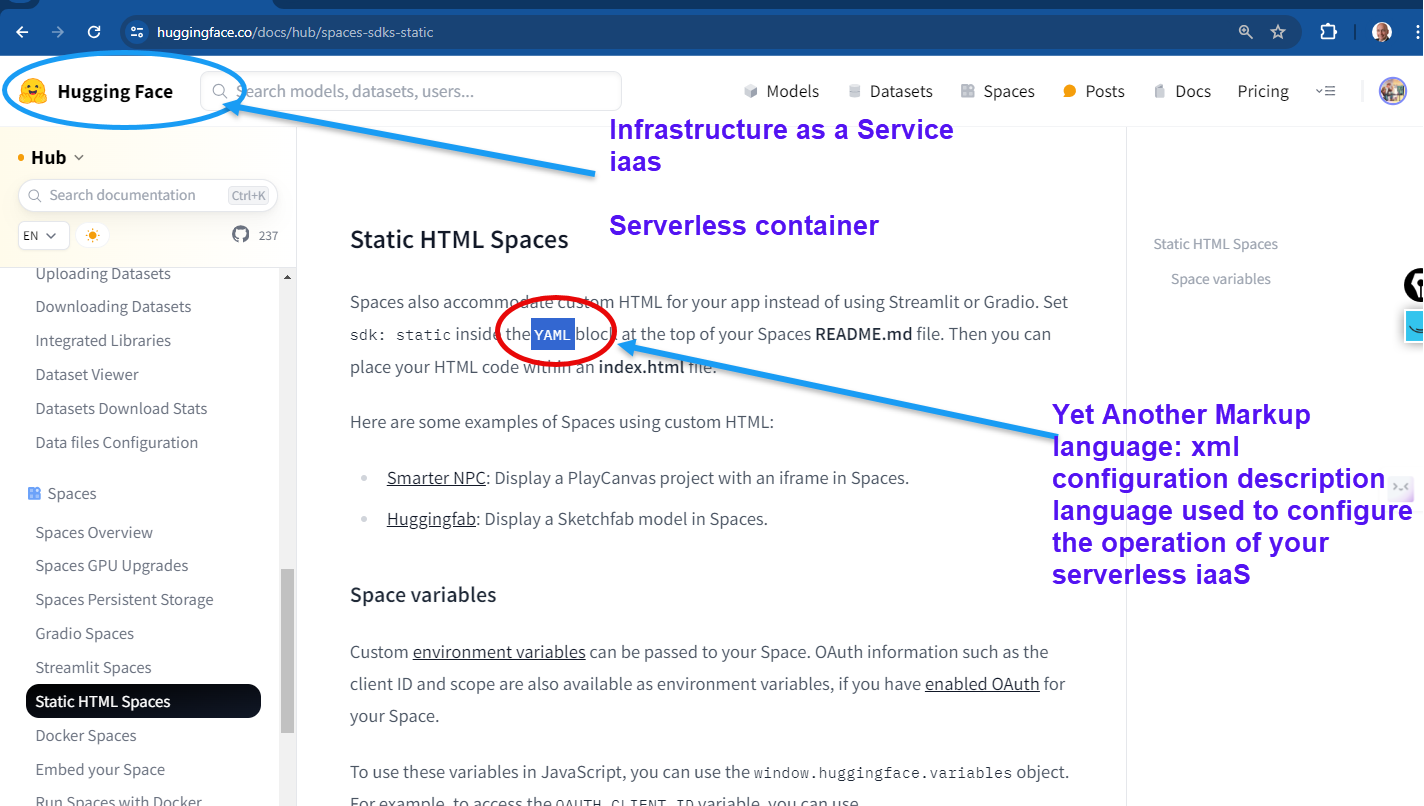The height and width of the screenshot is (806, 1424).
Task: Go to the Datasets navigation item
Action: (890, 91)
